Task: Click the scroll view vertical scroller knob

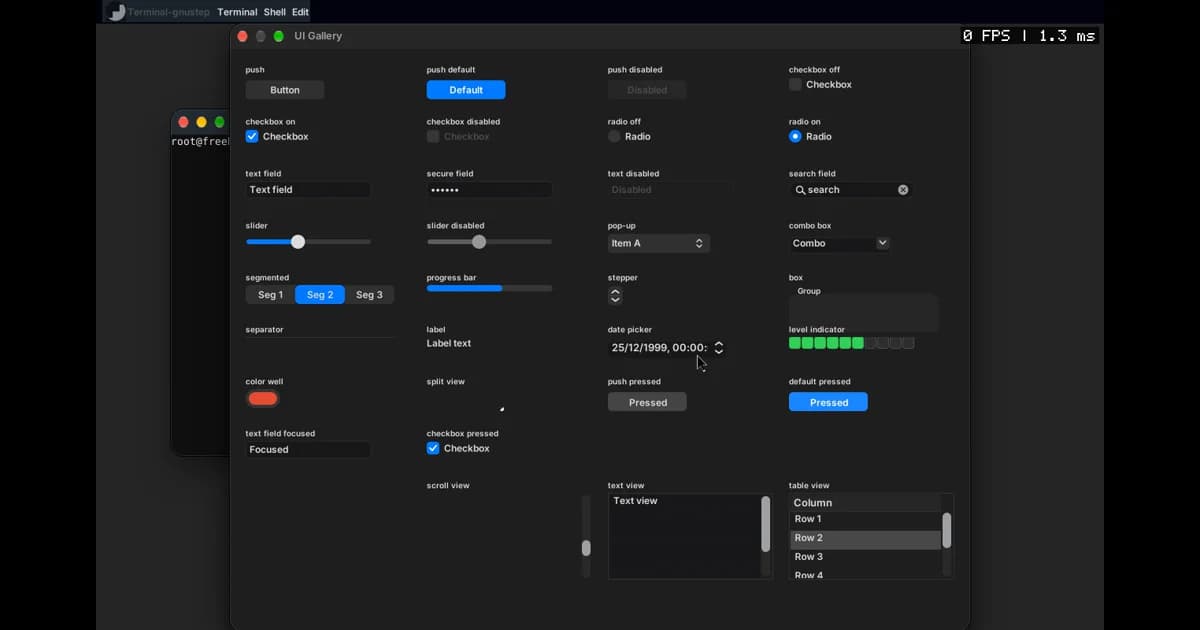Action: click(x=586, y=548)
